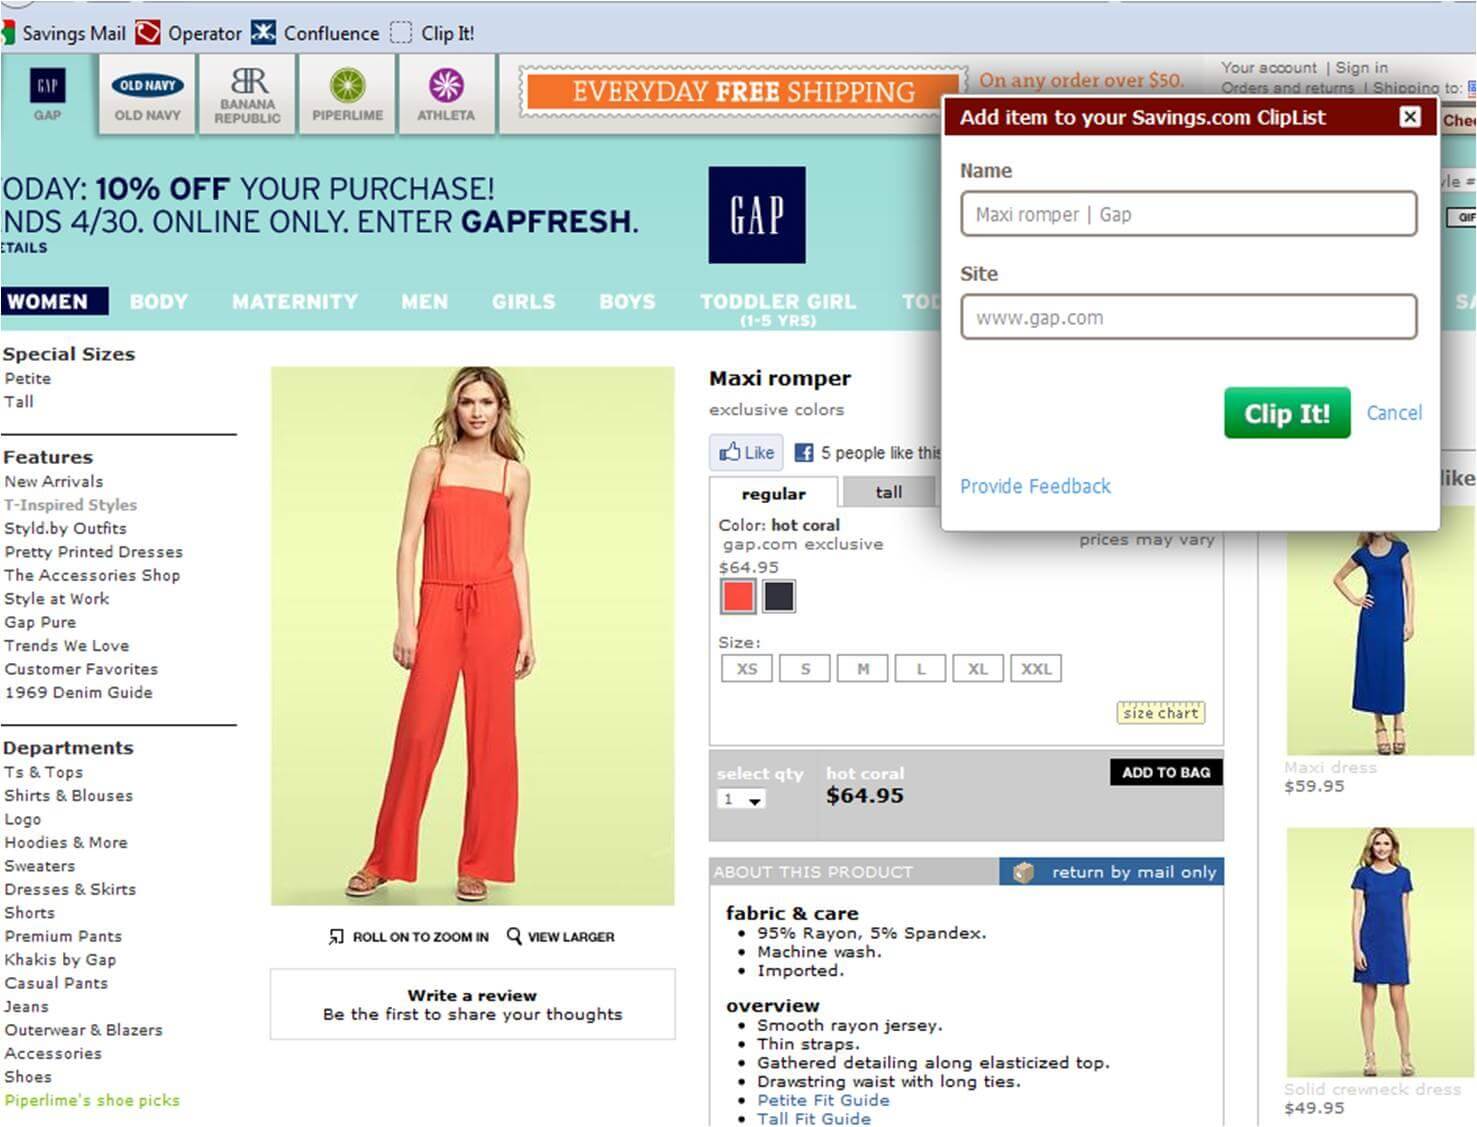Select the Gap brand tab

(48, 94)
